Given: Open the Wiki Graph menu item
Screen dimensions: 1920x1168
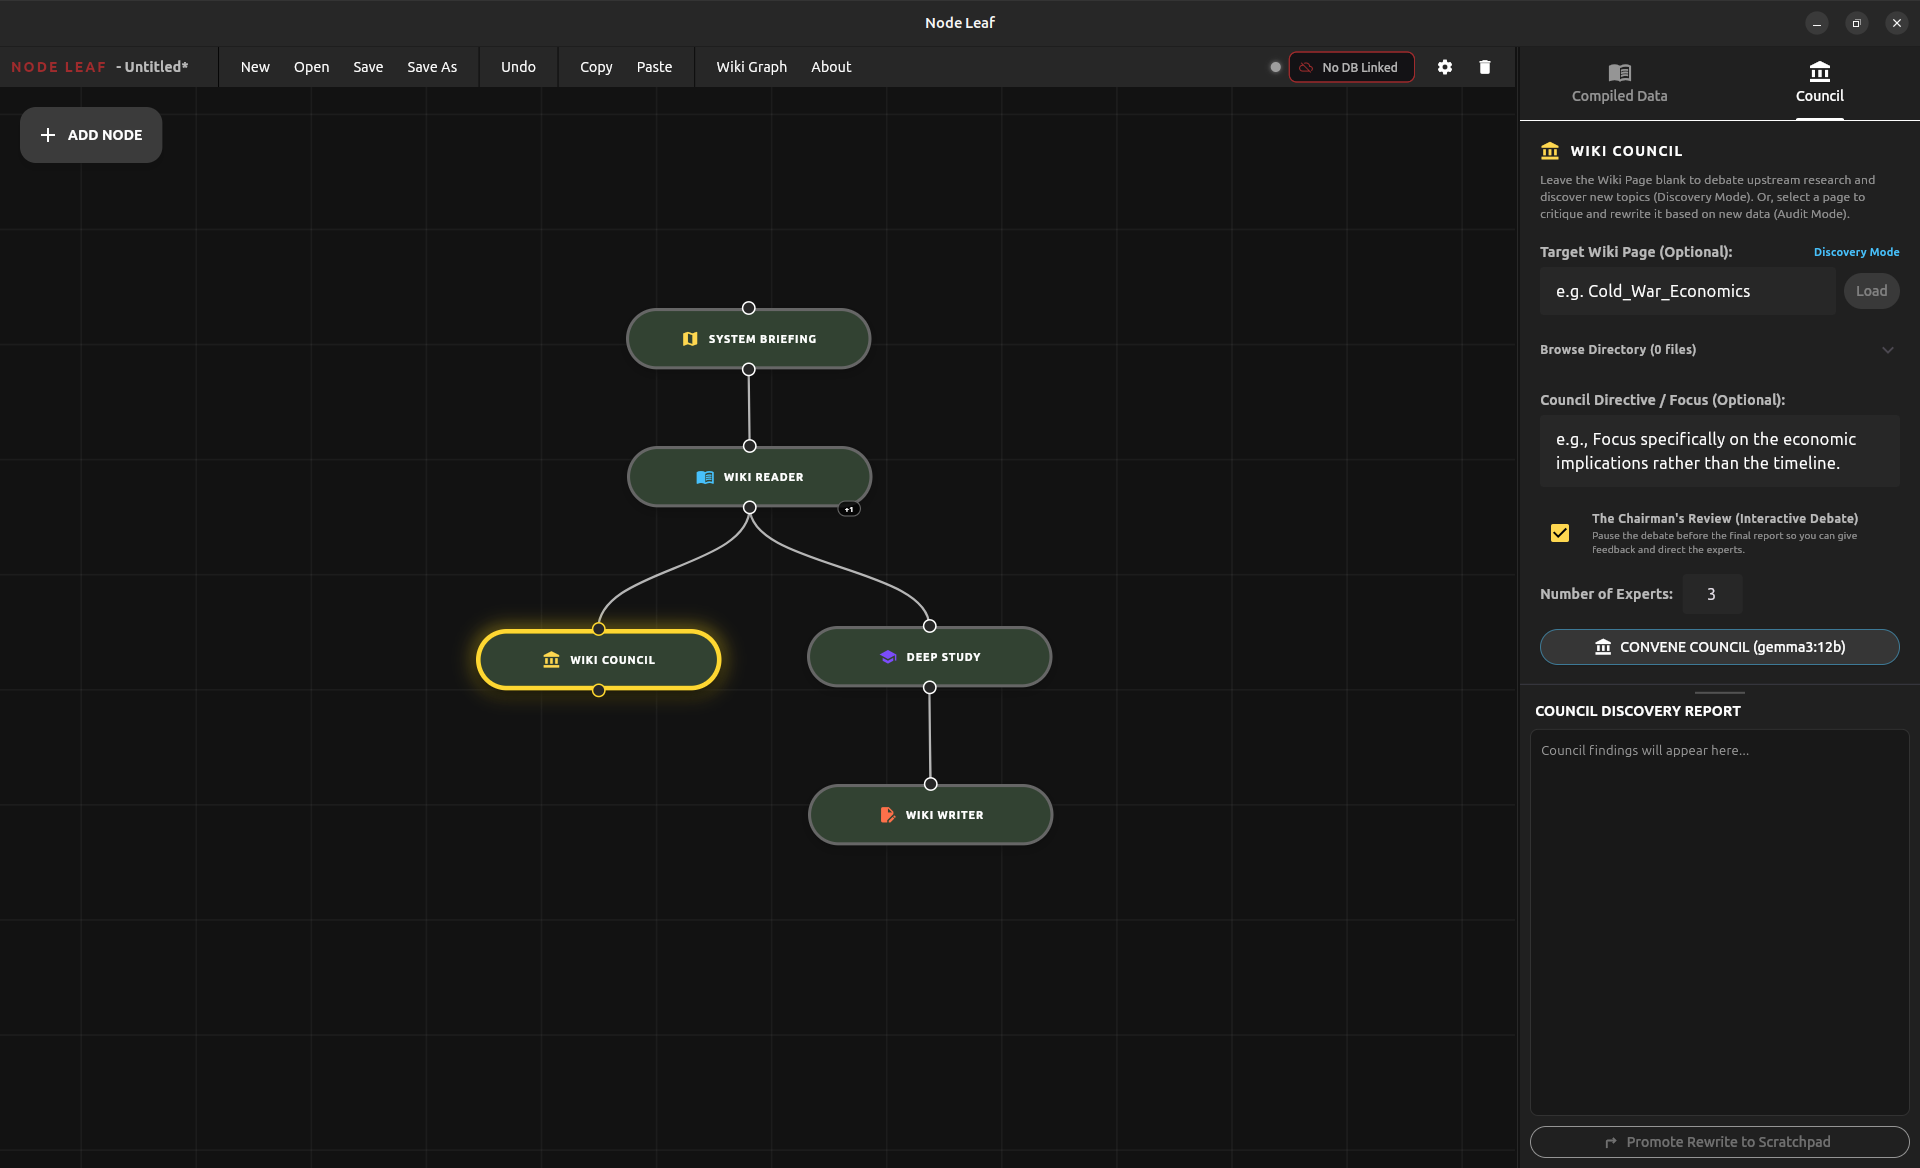Looking at the screenshot, I should 751,67.
